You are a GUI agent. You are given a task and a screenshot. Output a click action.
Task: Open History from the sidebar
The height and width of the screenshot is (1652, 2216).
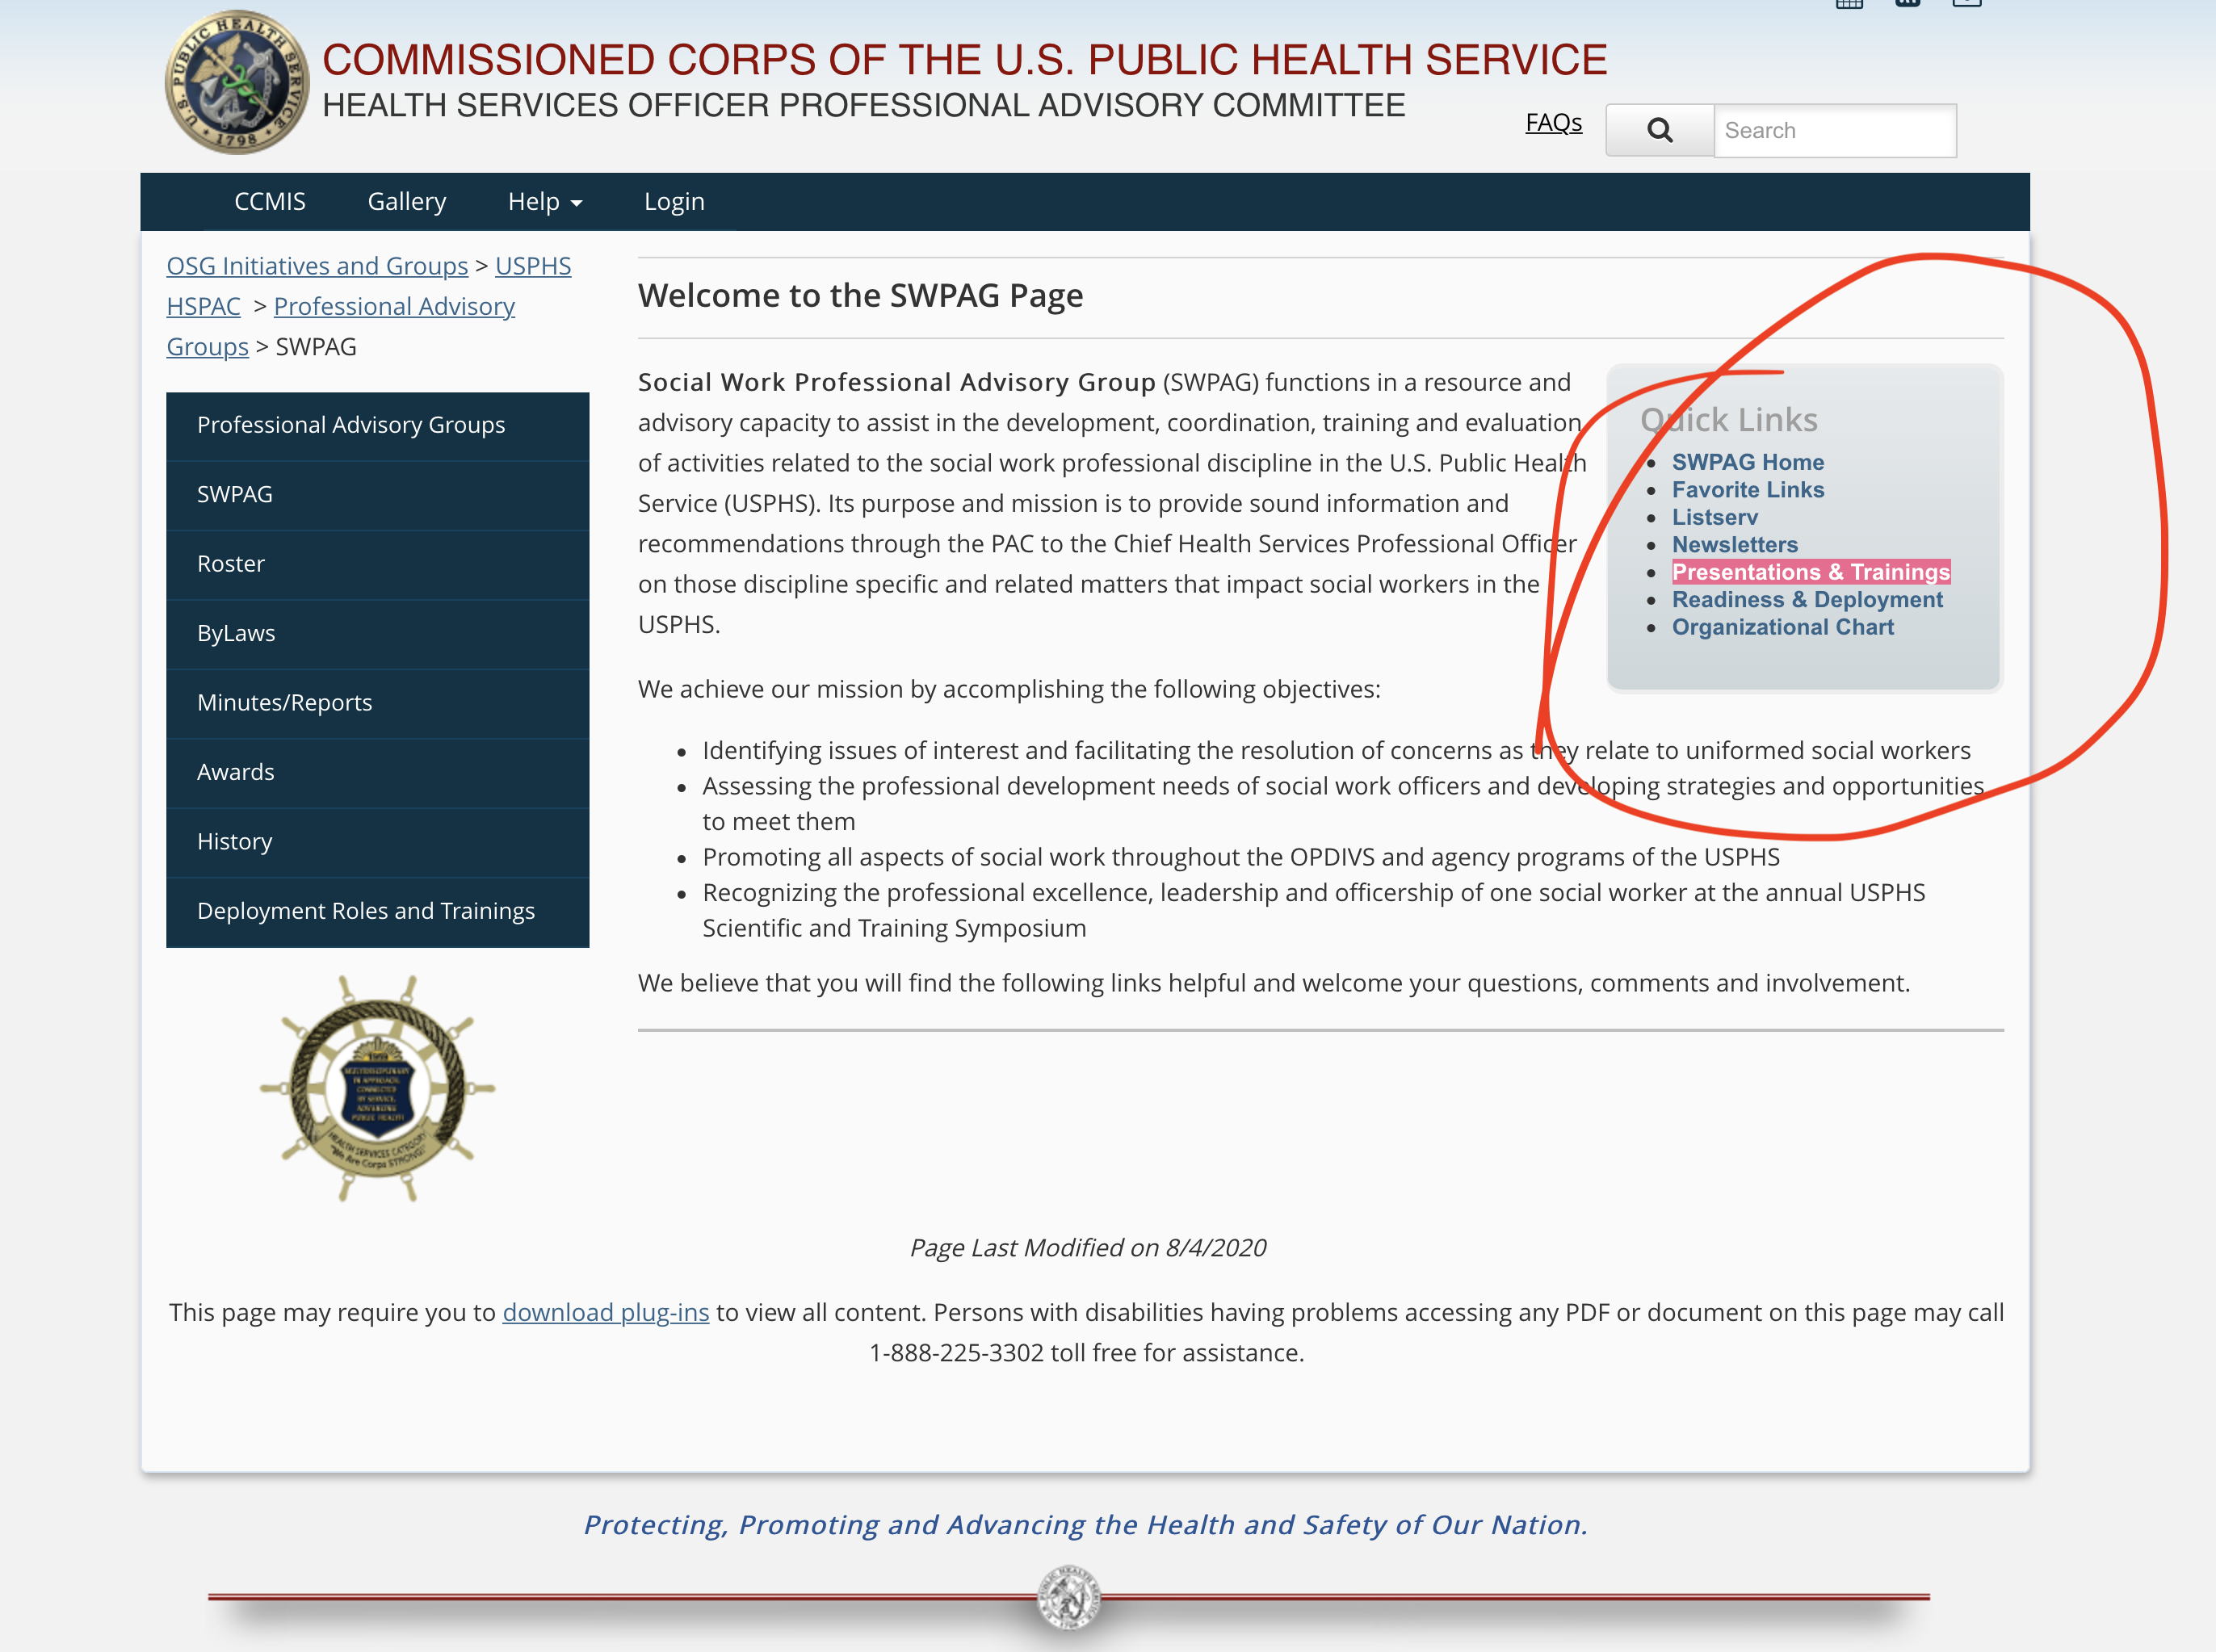(378, 842)
